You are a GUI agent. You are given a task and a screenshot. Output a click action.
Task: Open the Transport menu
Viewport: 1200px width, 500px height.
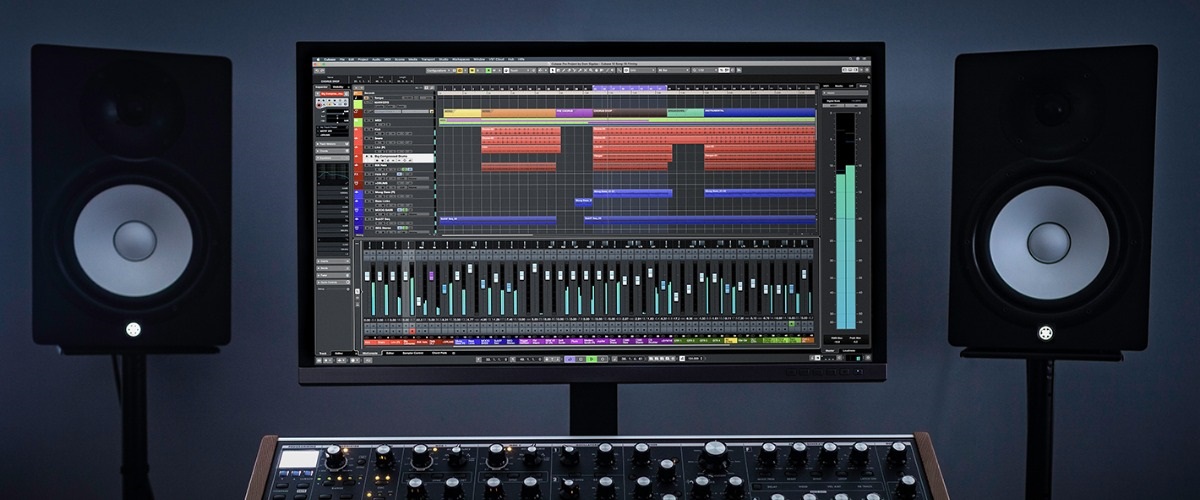click(428, 59)
